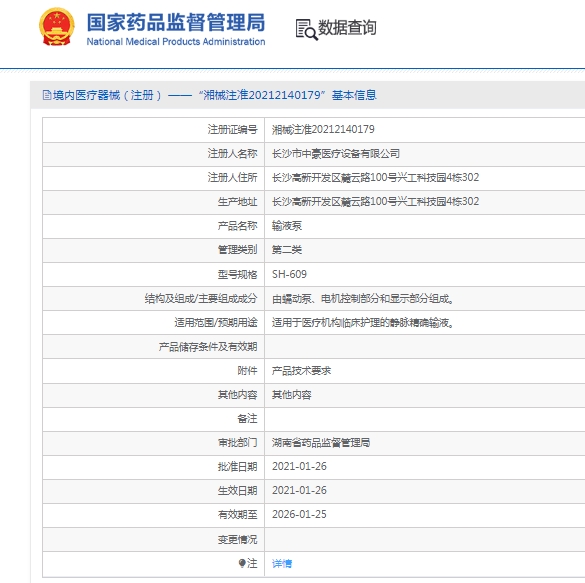Click the National Medical Products Administration subtitle
585x583 pixels.
coord(176,42)
